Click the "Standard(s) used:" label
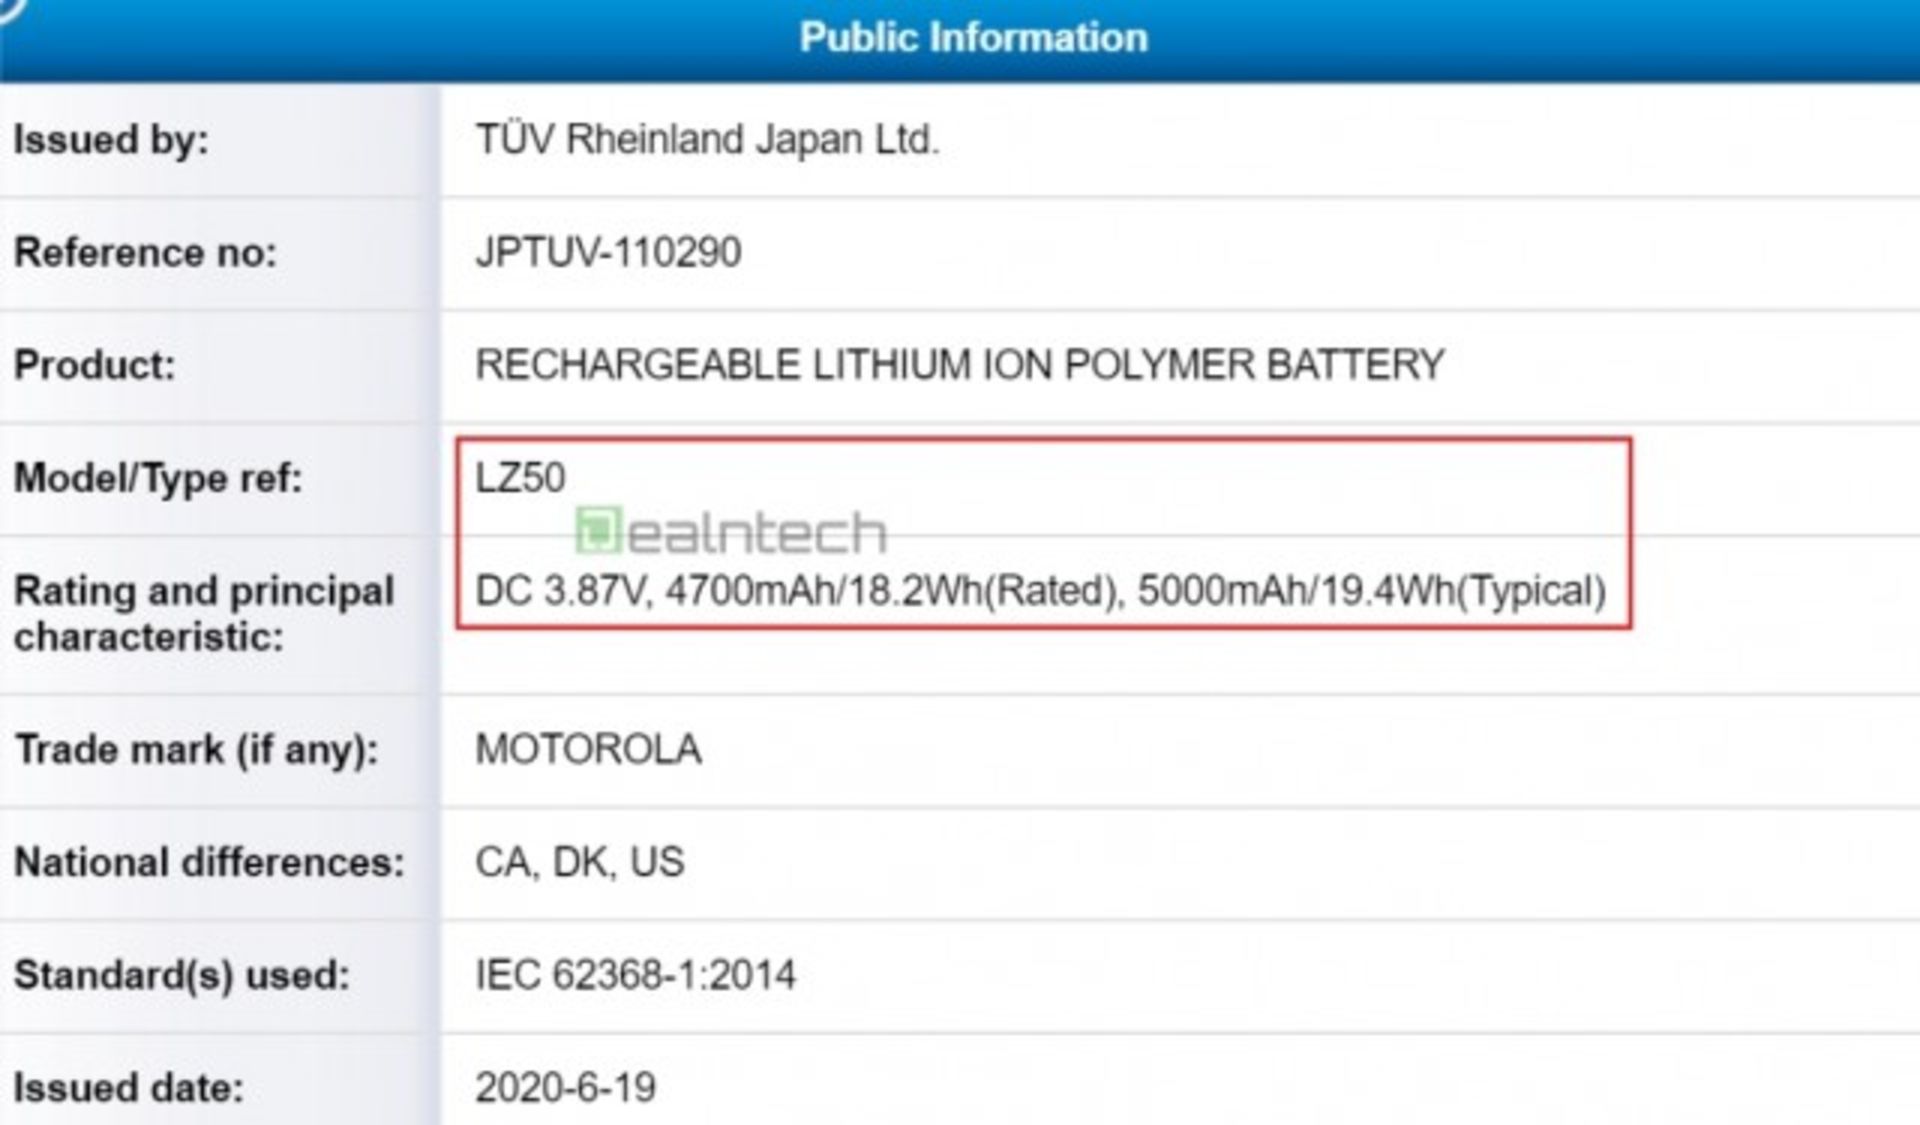This screenshot has width=1920, height=1125. coord(182,975)
